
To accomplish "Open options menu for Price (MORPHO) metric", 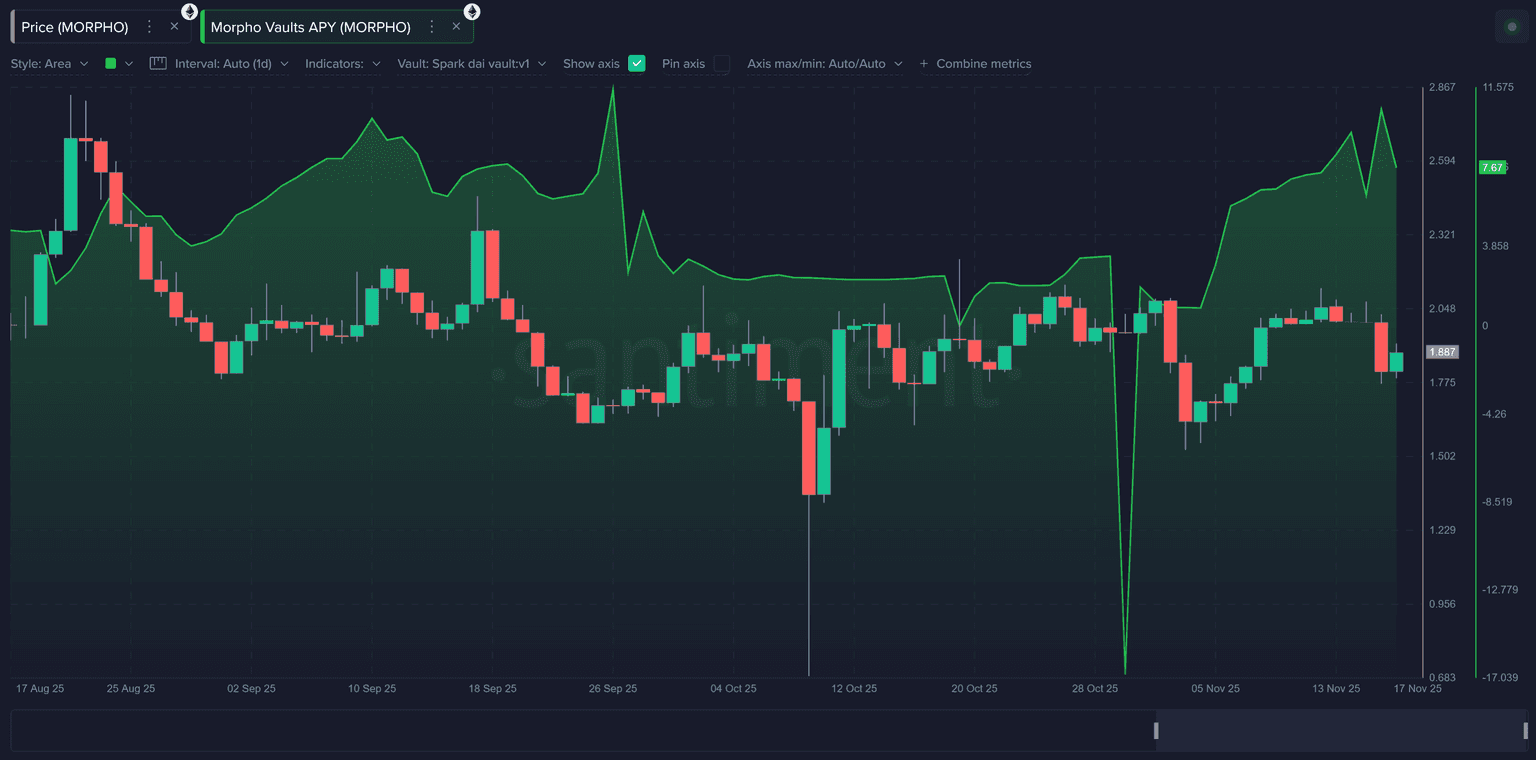I will coord(150,27).
